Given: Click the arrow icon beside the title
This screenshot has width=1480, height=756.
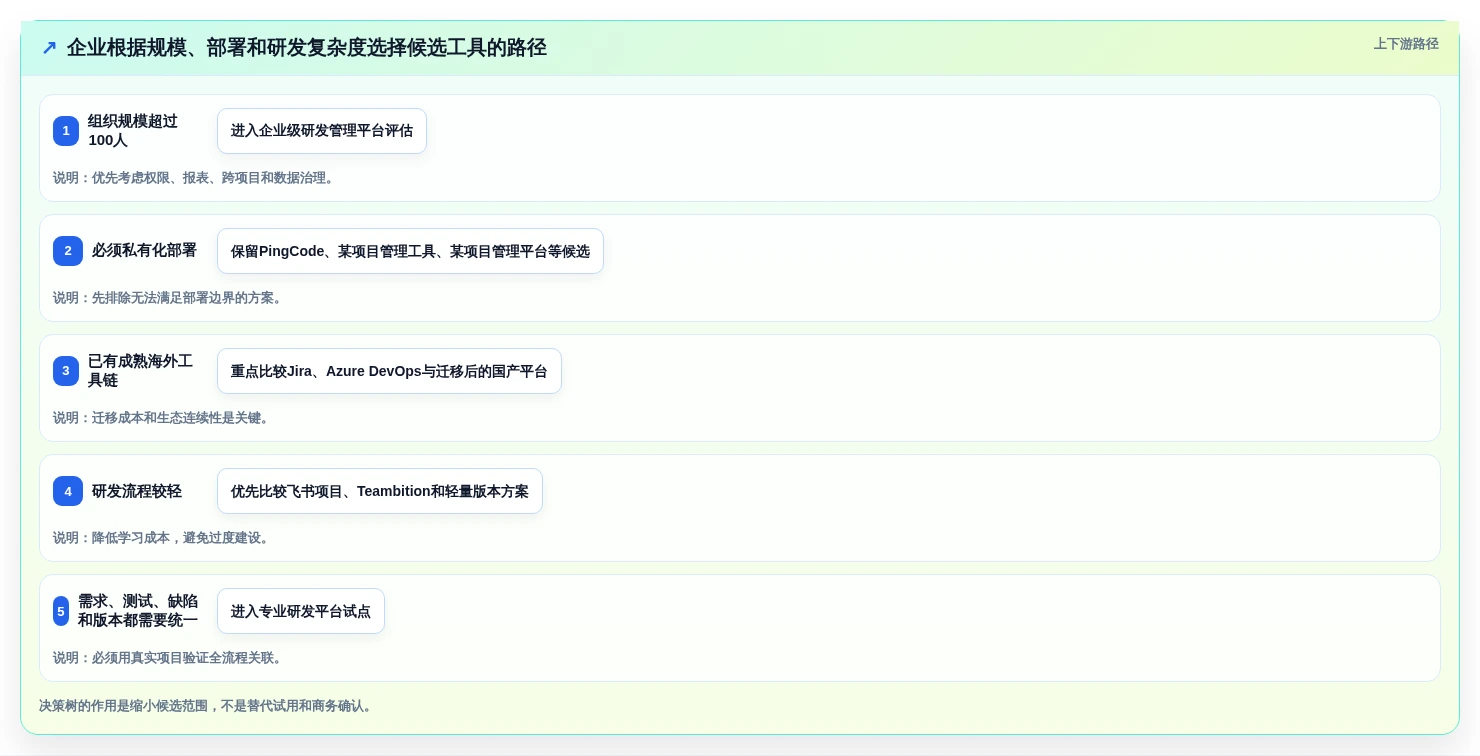Looking at the screenshot, I should click(x=49, y=48).
